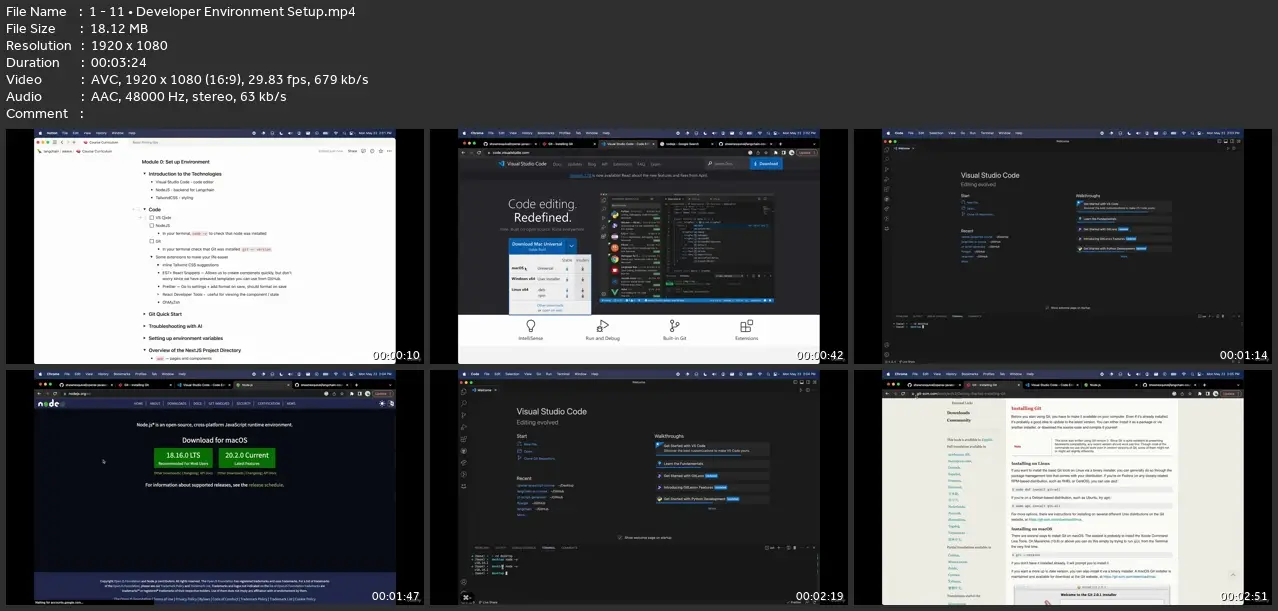Image resolution: width=1278 pixels, height=611 pixels.
Task: Click blue Download button in VS Code site header
Action: tap(767, 163)
